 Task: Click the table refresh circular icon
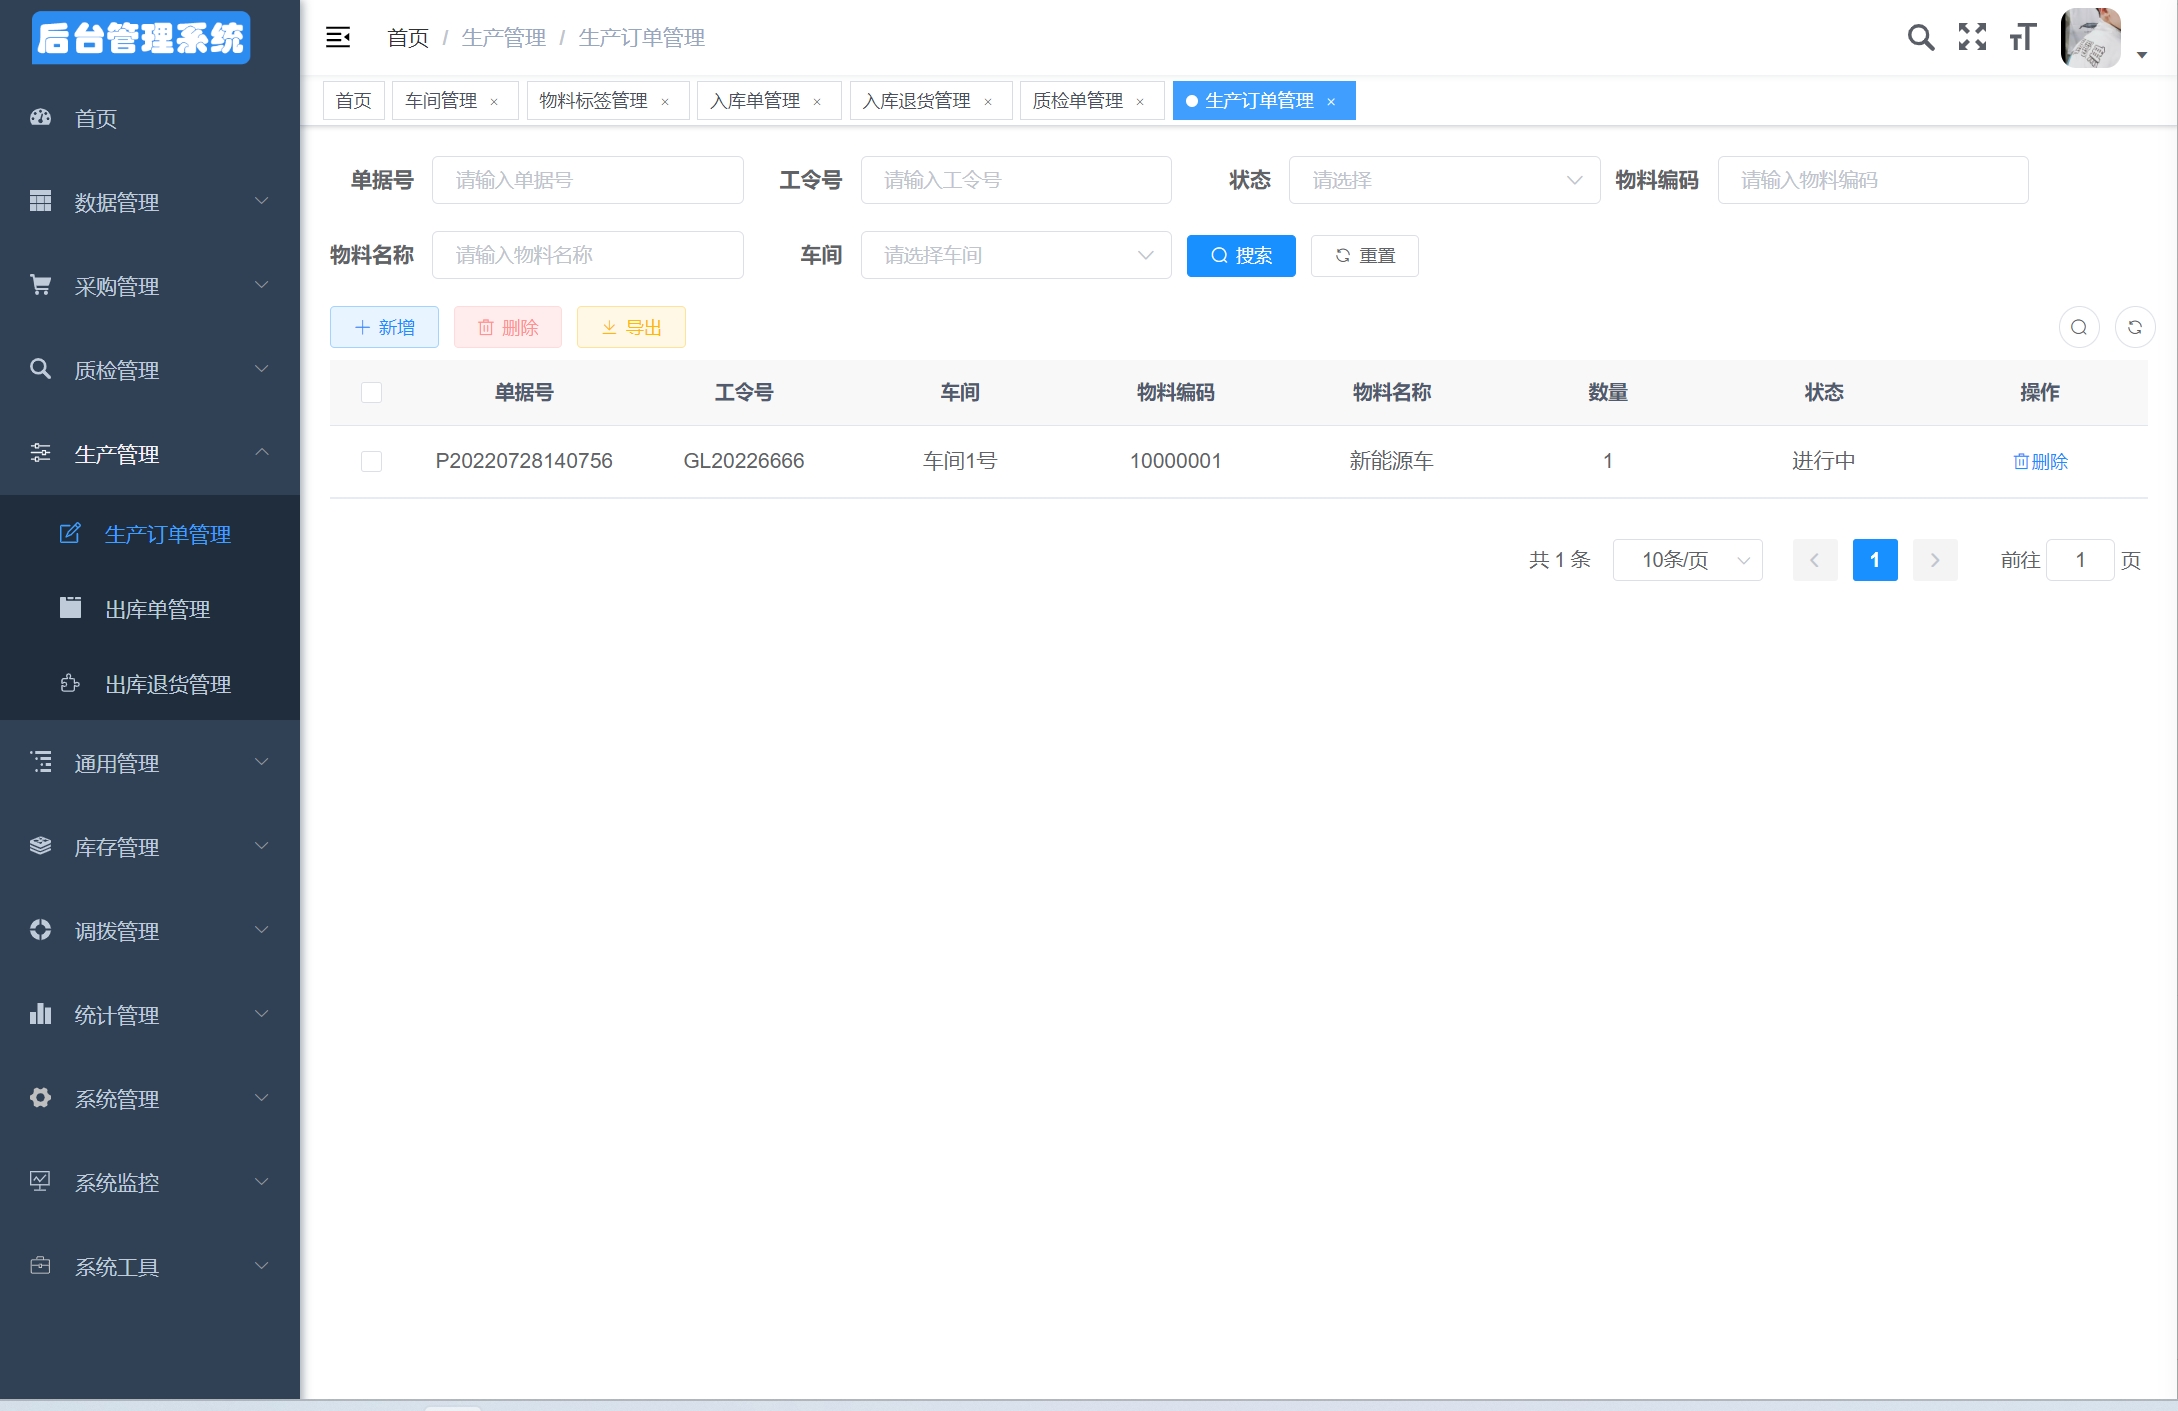[2134, 327]
